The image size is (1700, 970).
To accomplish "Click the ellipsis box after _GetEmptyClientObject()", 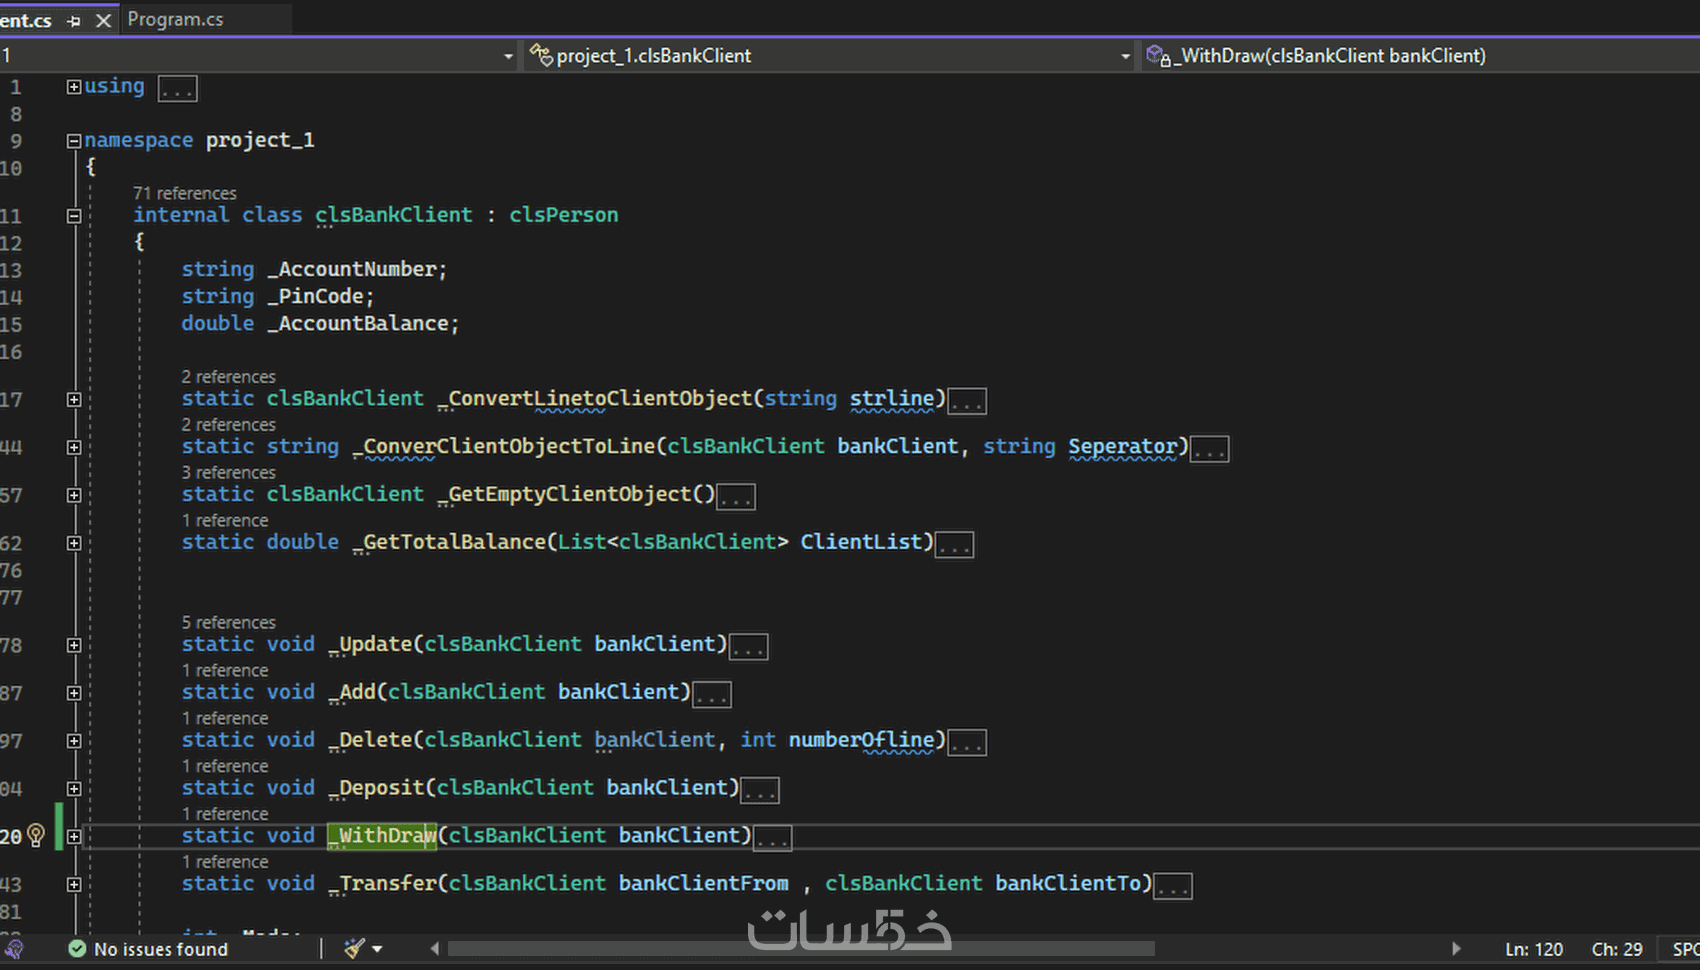I will (x=736, y=497).
